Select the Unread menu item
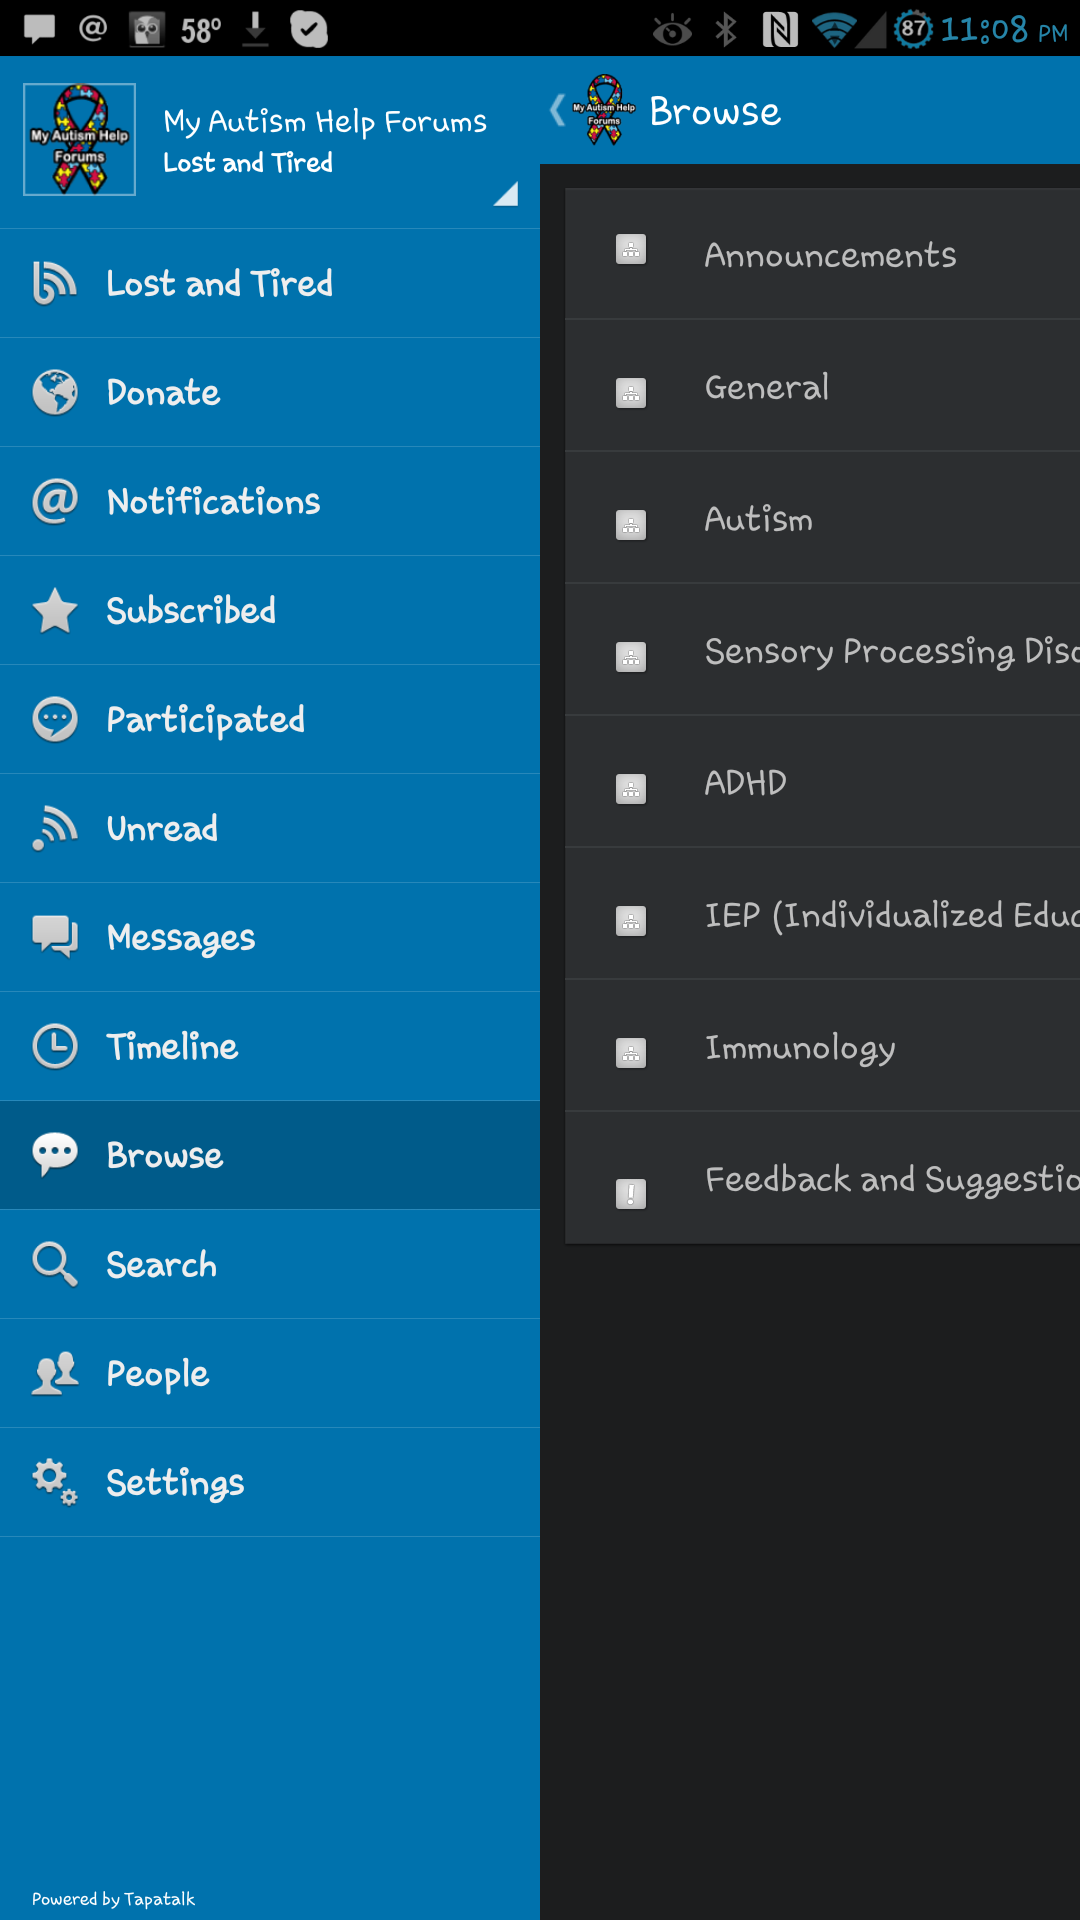Screen dimensions: 1080x1920 tap(162, 828)
